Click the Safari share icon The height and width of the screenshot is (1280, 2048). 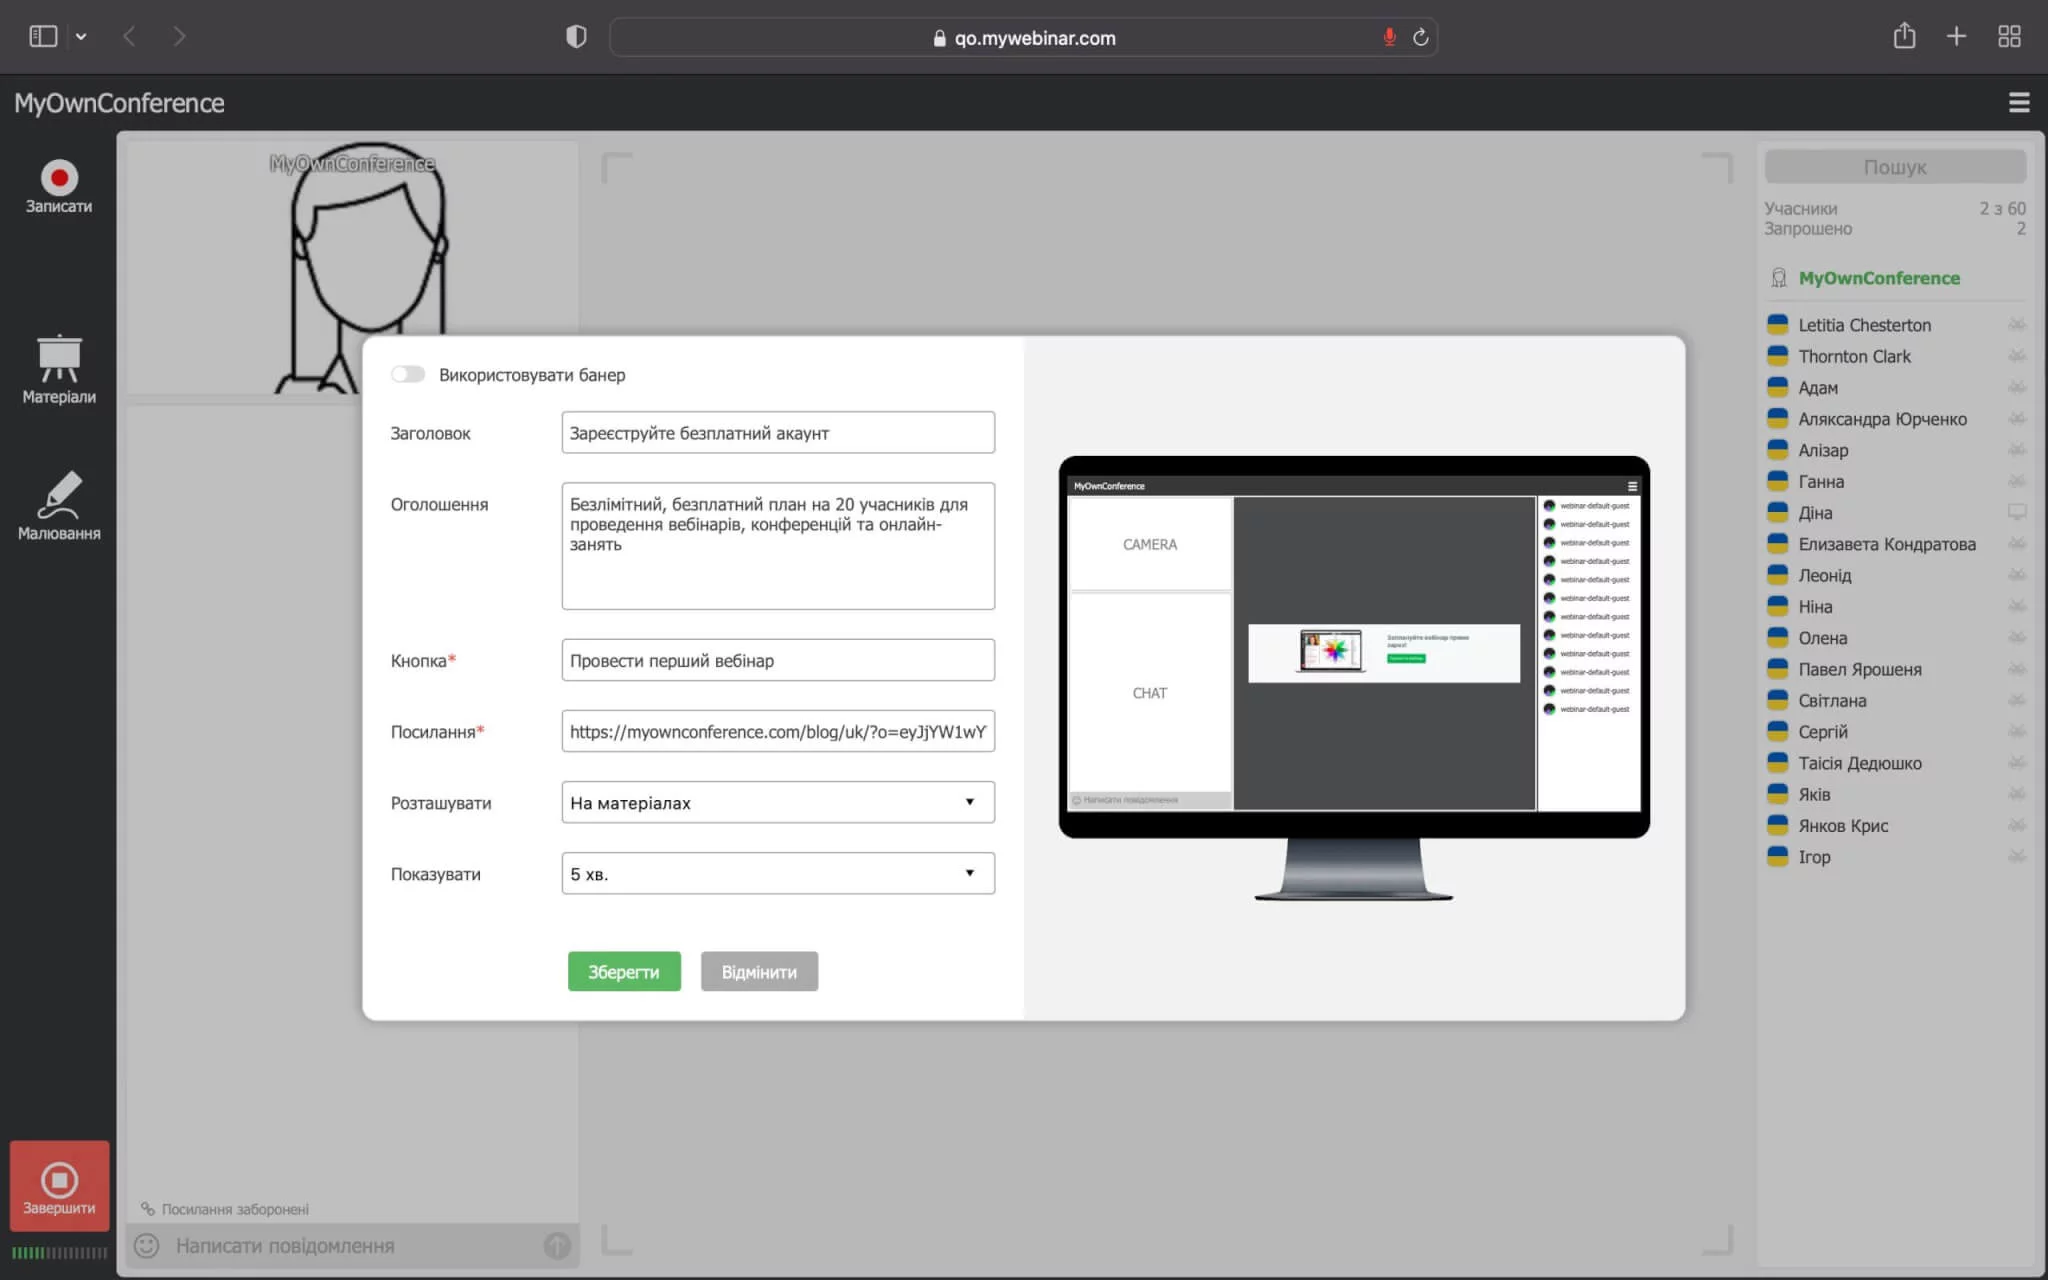point(1904,37)
